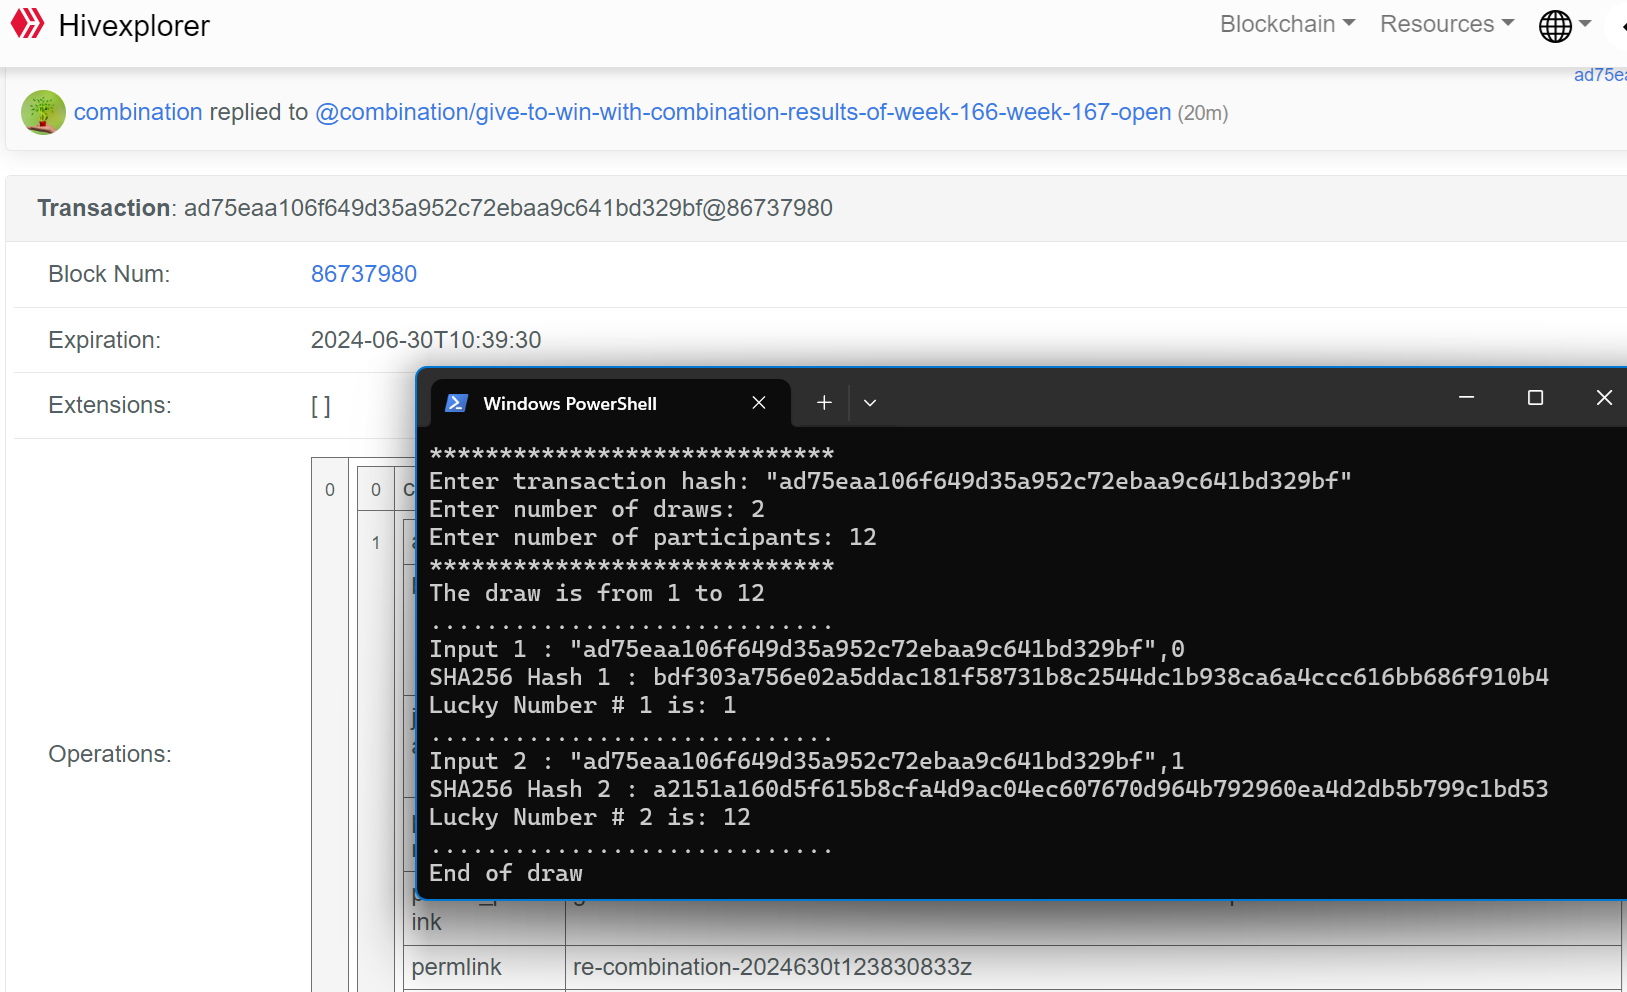Screen dimensions: 1627x992
Task: Click the 'Extensions:' label
Action: (x=110, y=405)
